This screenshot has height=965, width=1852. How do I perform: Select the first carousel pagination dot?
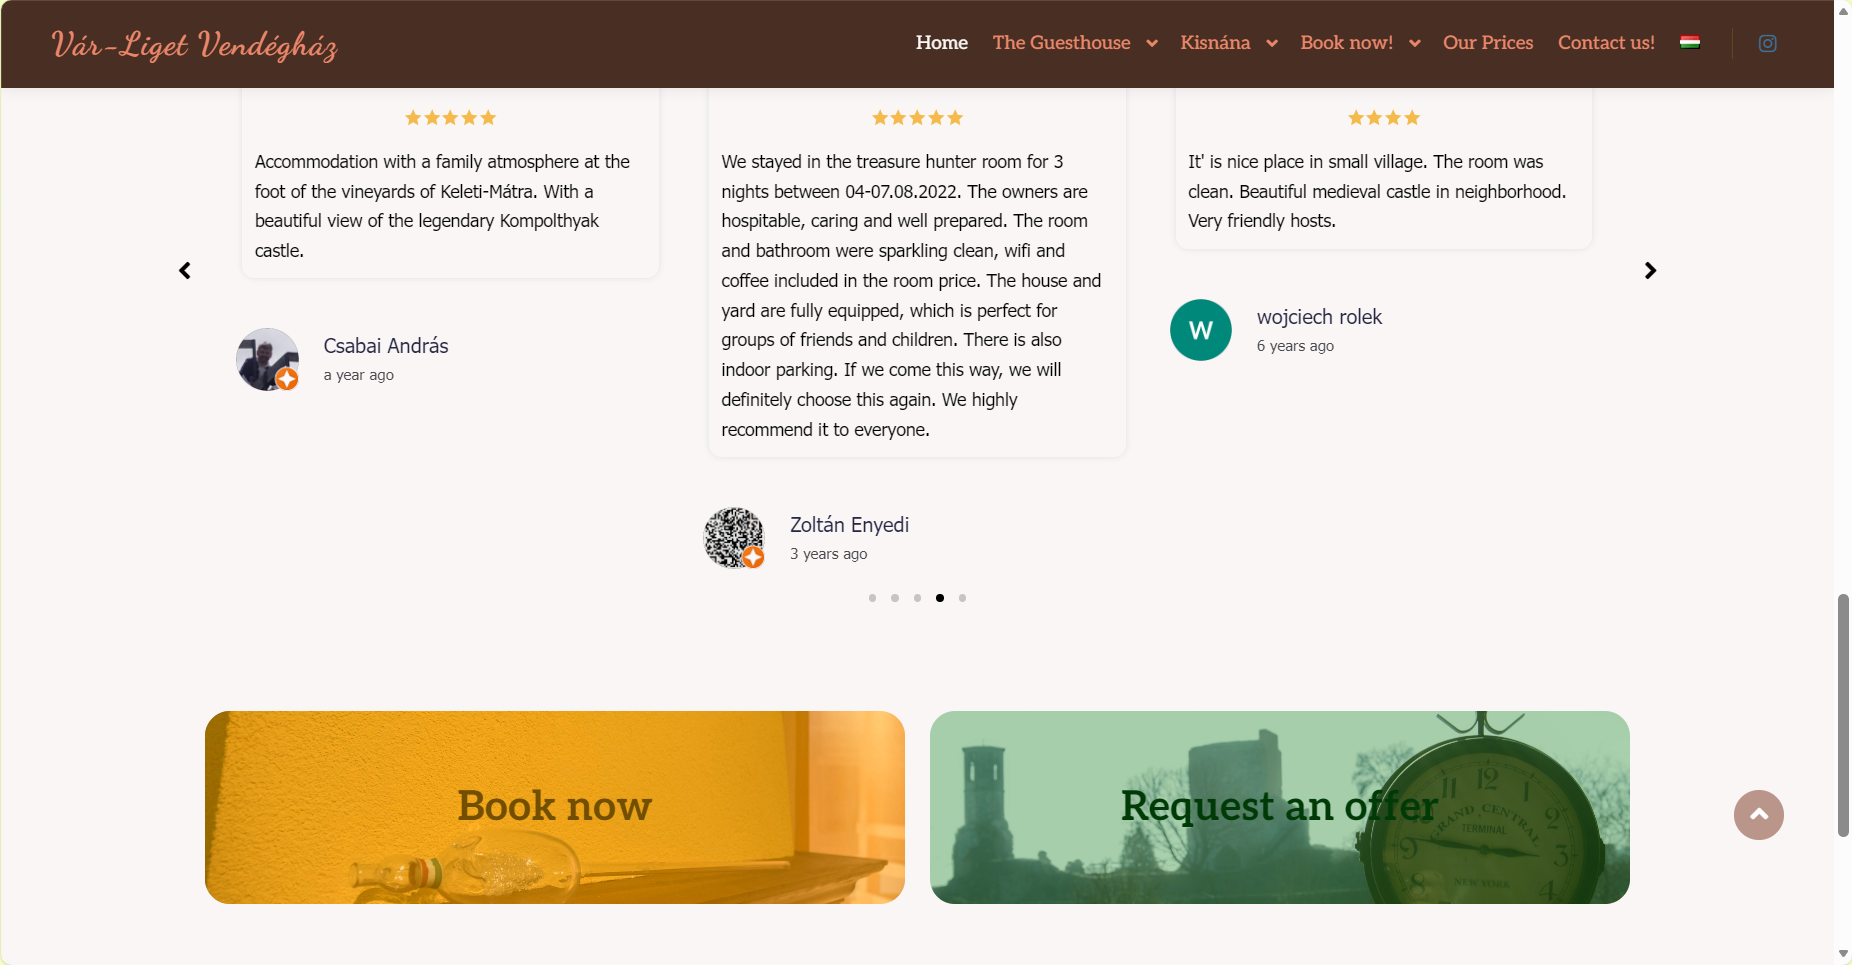(x=872, y=598)
